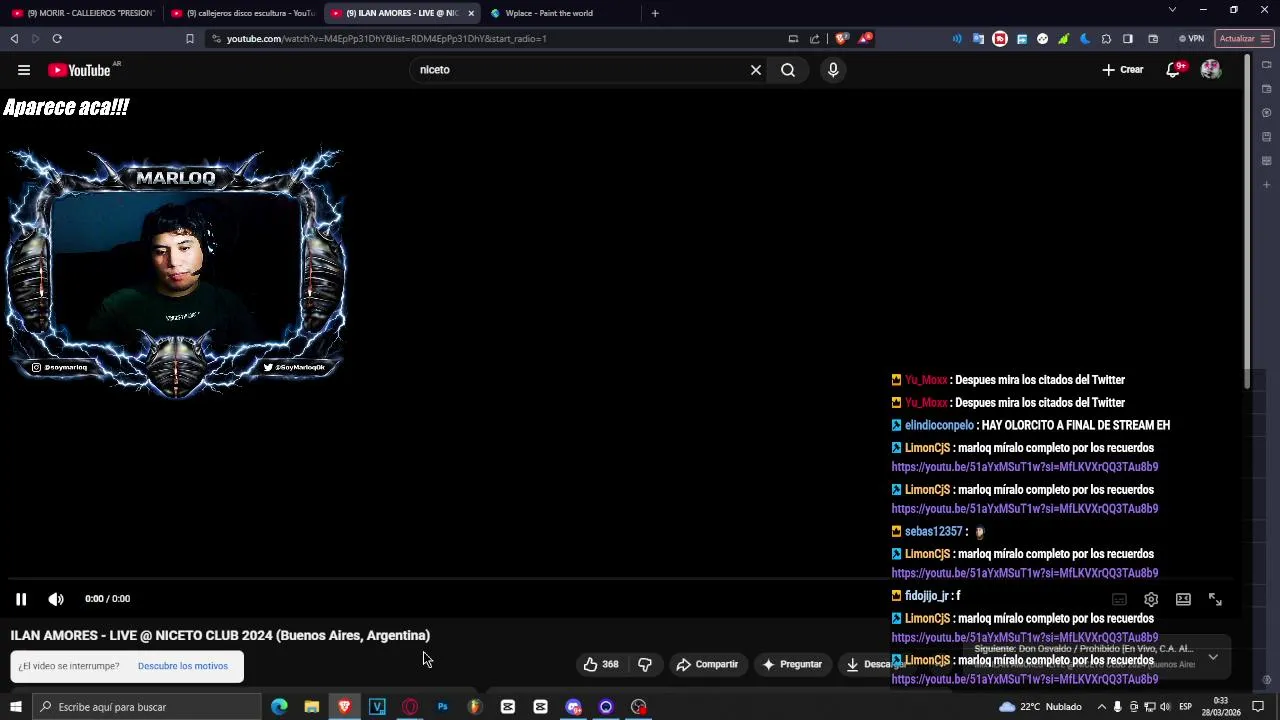Image resolution: width=1280 pixels, height=720 pixels.
Task: Pause the video with the player button
Action: click(x=21, y=599)
